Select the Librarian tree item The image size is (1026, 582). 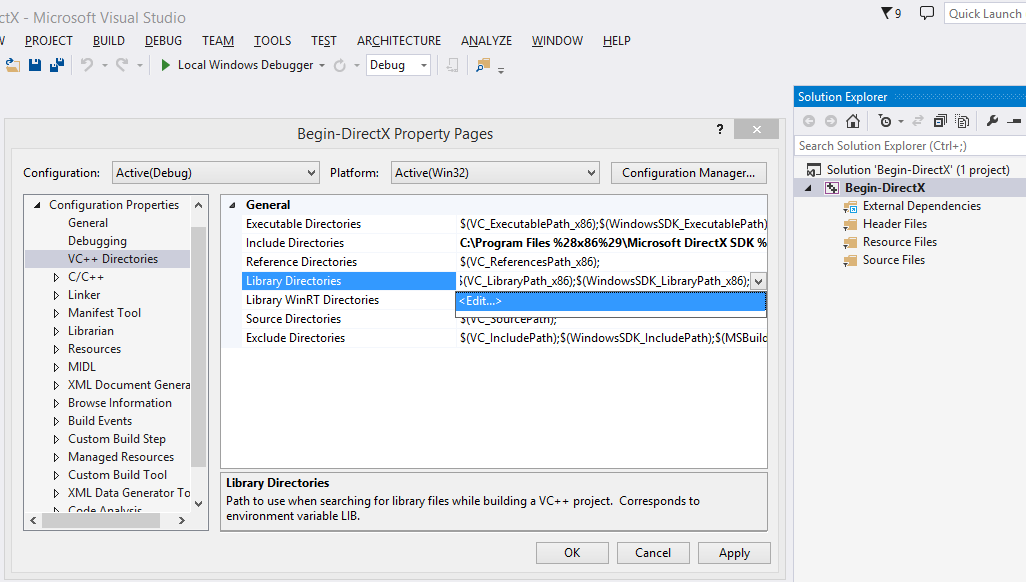coord(91,331)
